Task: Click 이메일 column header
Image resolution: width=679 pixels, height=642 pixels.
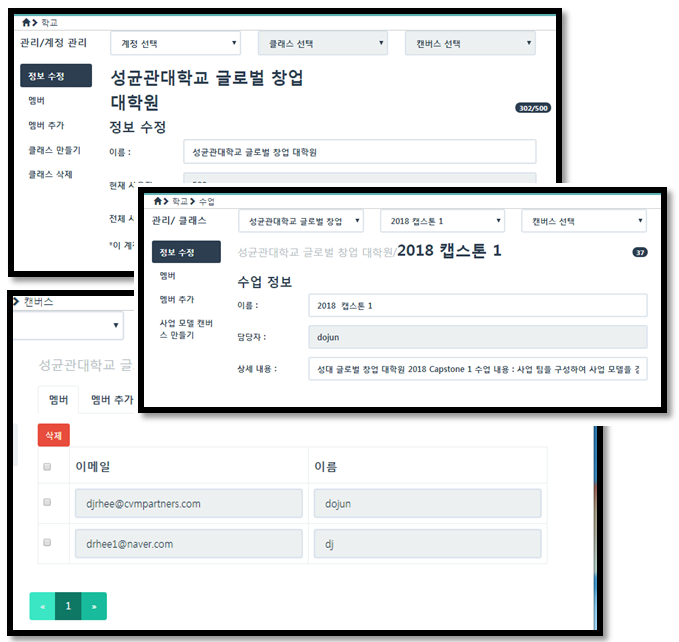Action: (x=93, y=466)
